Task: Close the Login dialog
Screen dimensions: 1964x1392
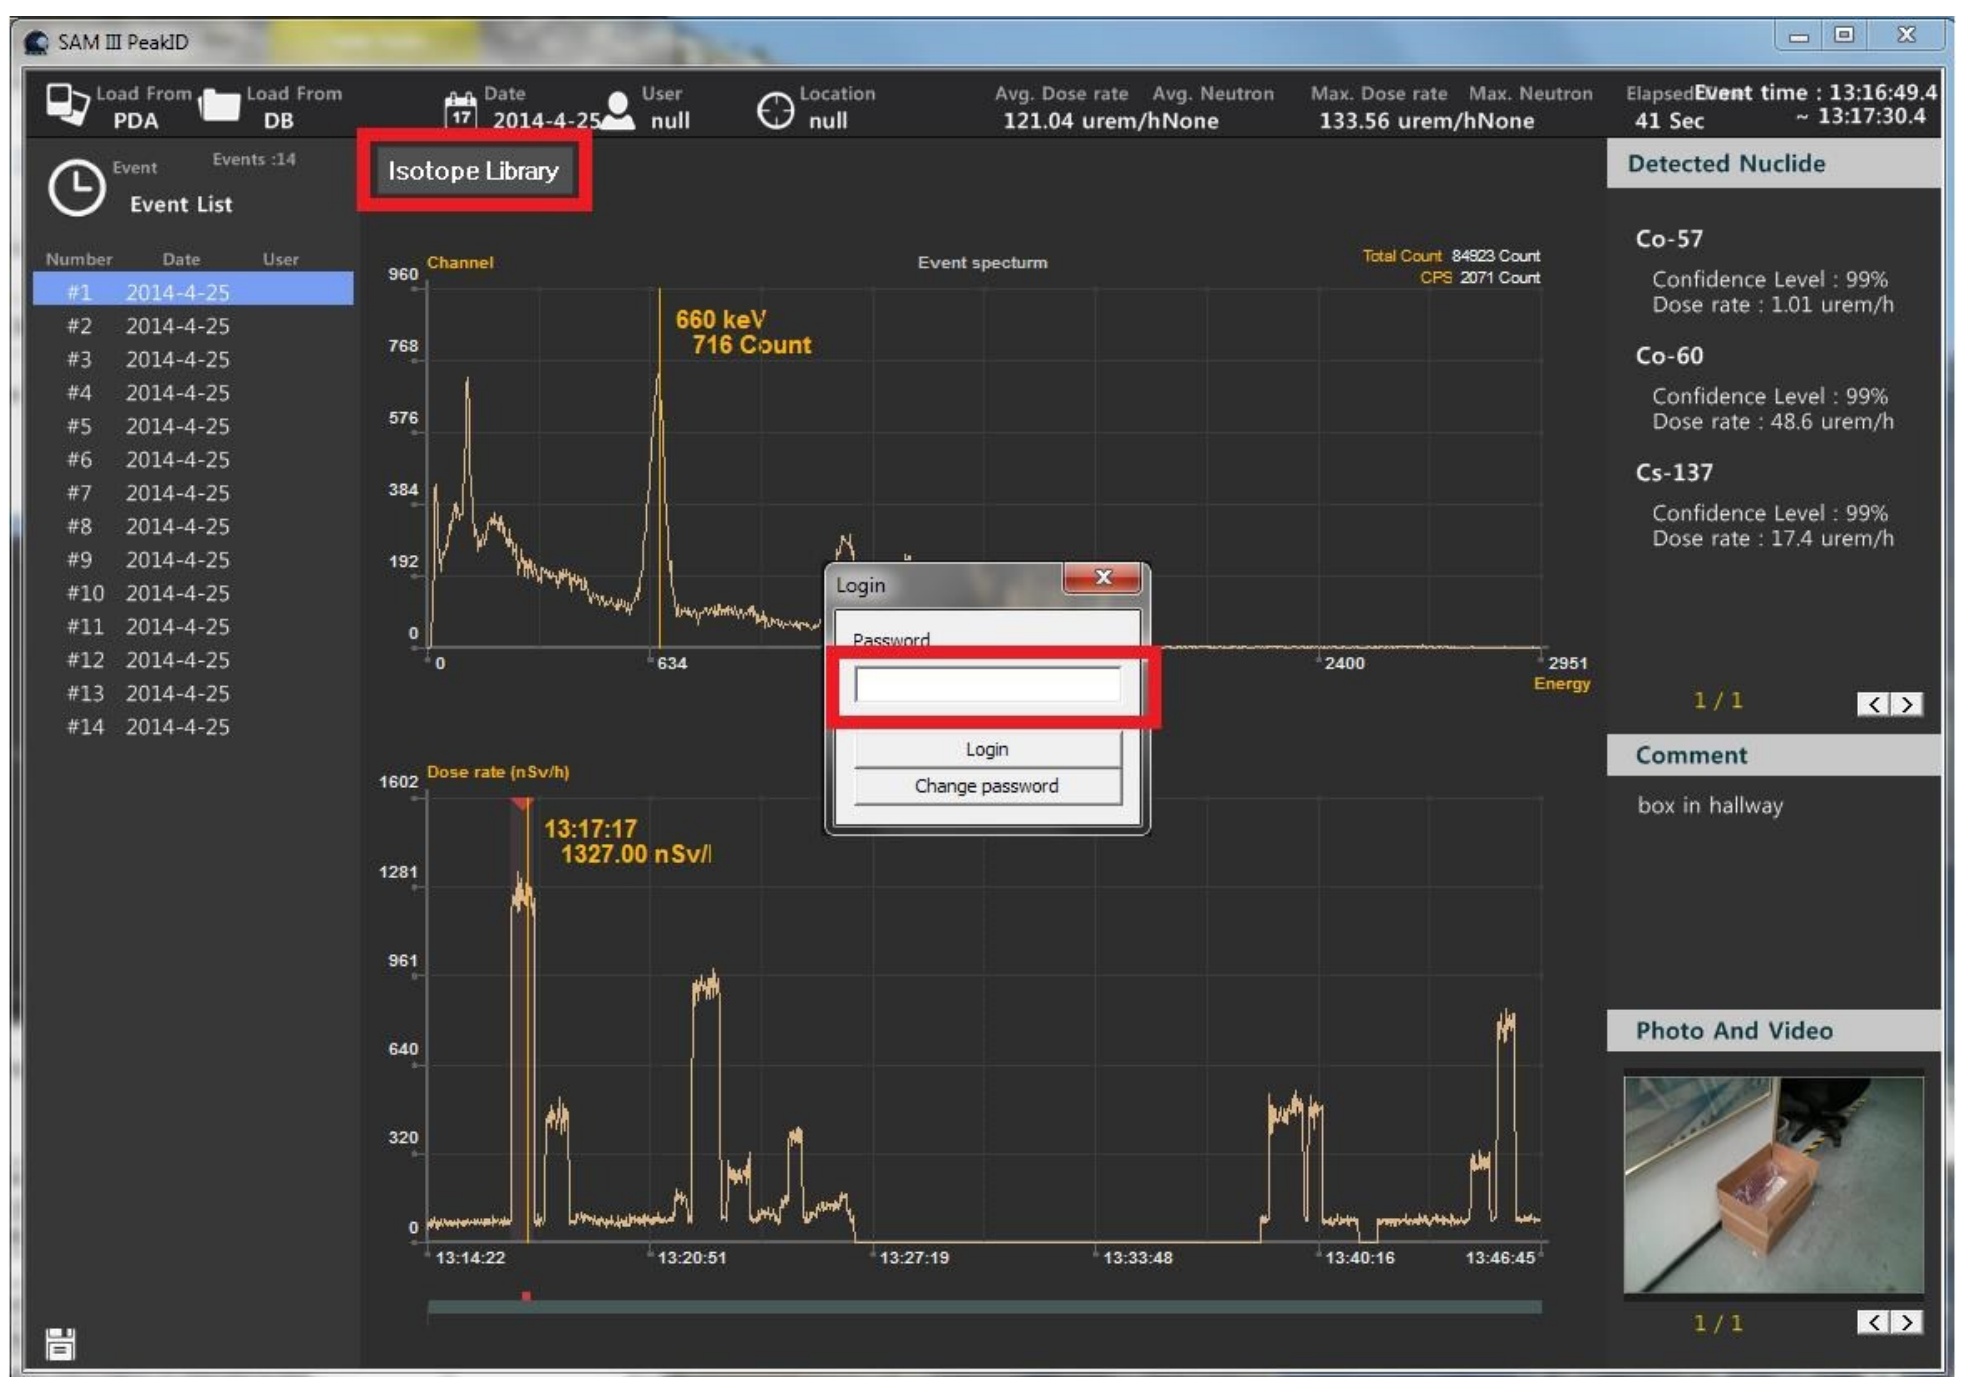Action: pos(1102,577)
